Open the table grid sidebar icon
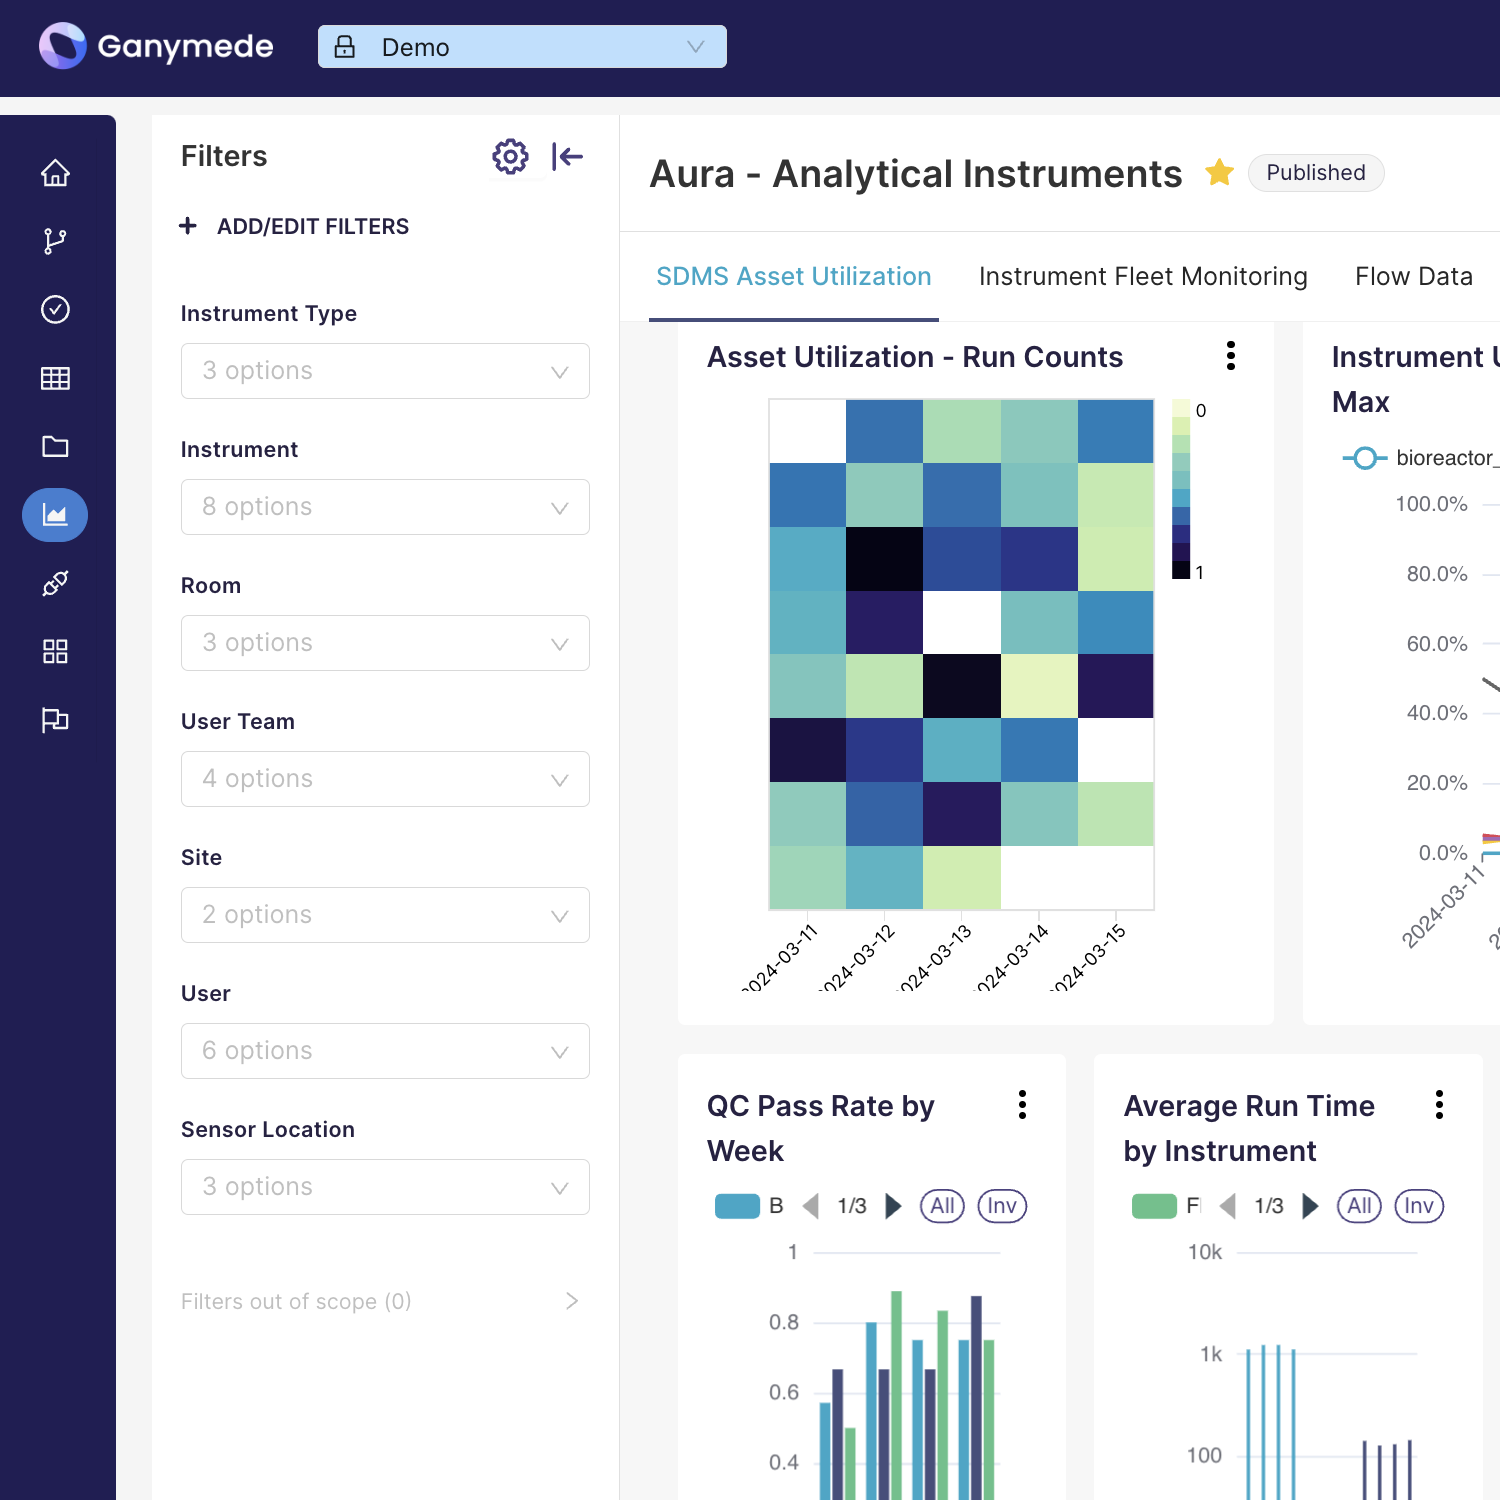This screenshot has width=1500, height=1500. 55,378
